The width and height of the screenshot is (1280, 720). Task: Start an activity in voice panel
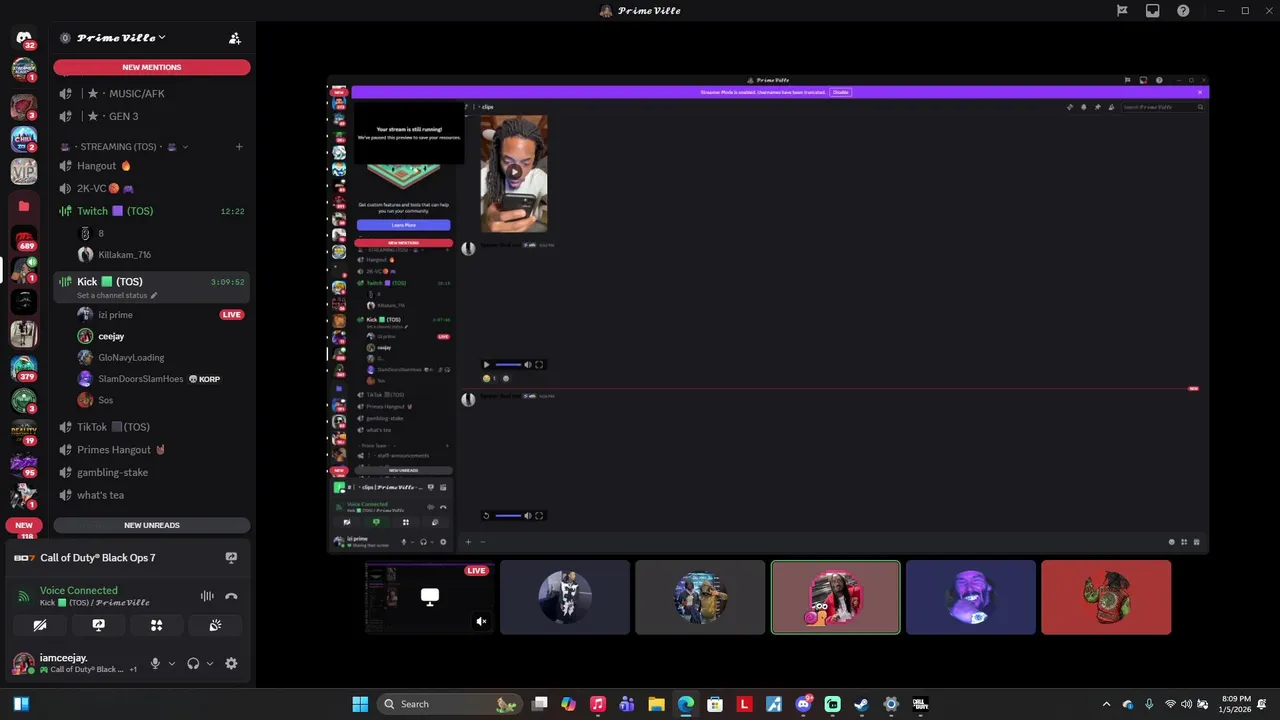pos(156,625)
